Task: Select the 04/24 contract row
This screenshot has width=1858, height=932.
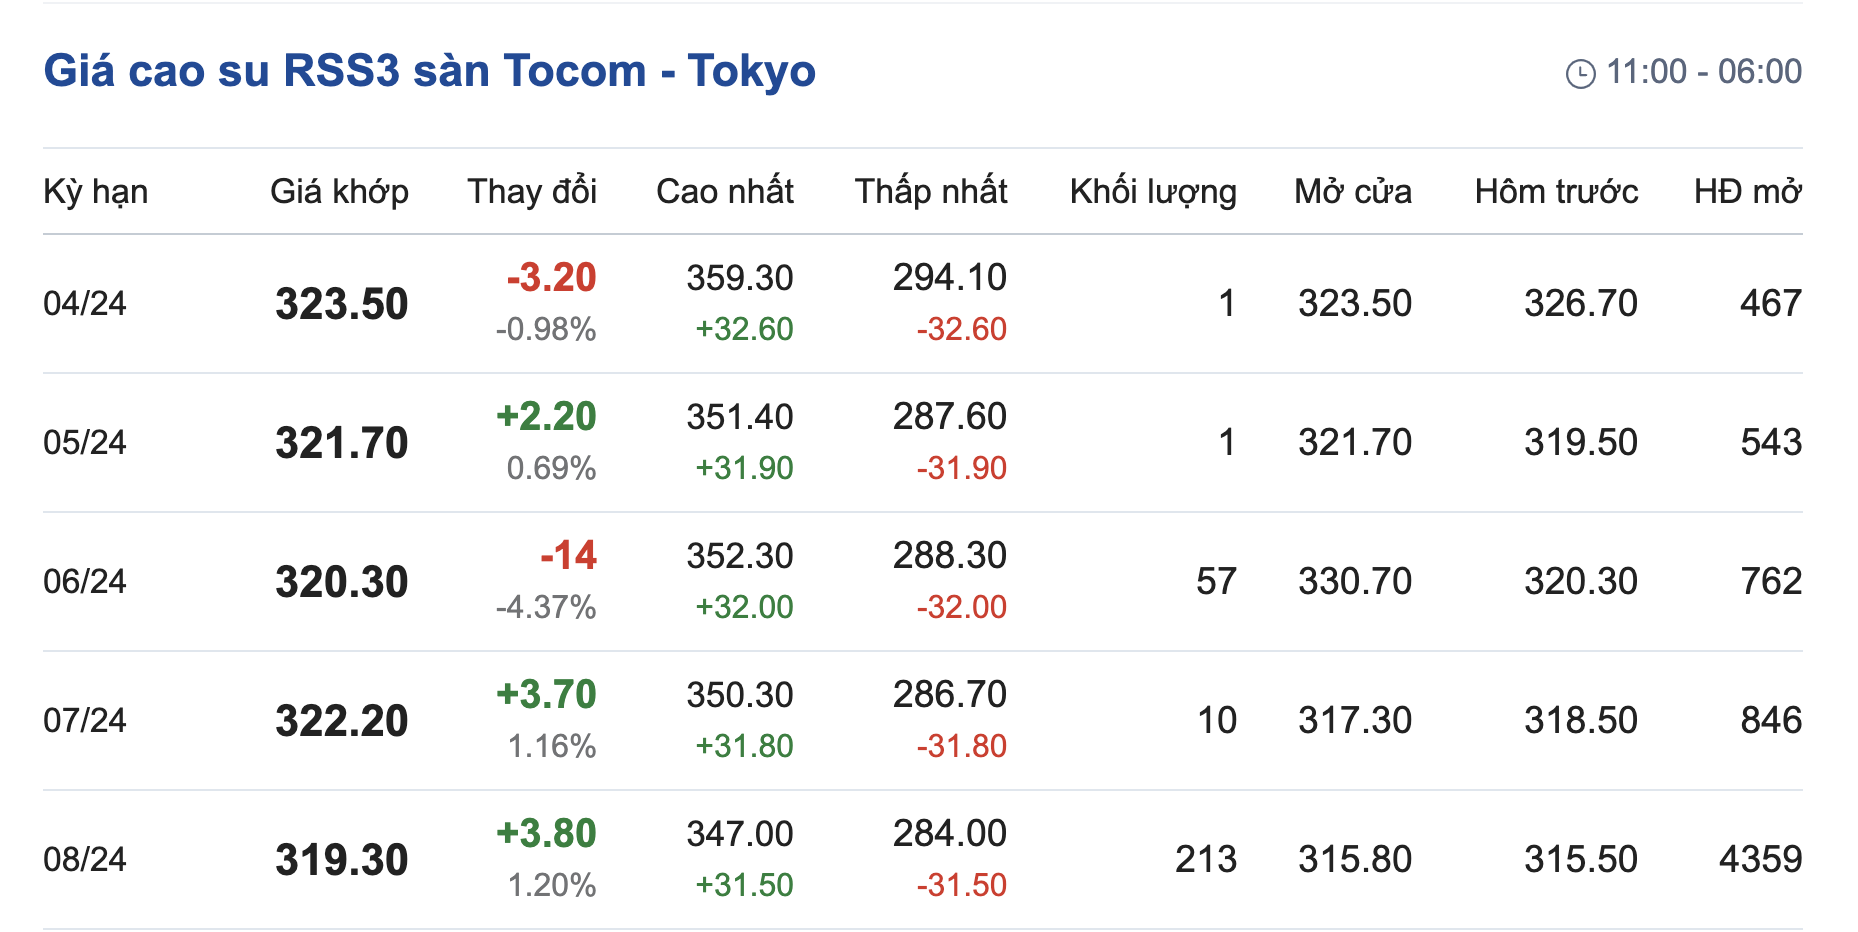Action: point(85,303)
